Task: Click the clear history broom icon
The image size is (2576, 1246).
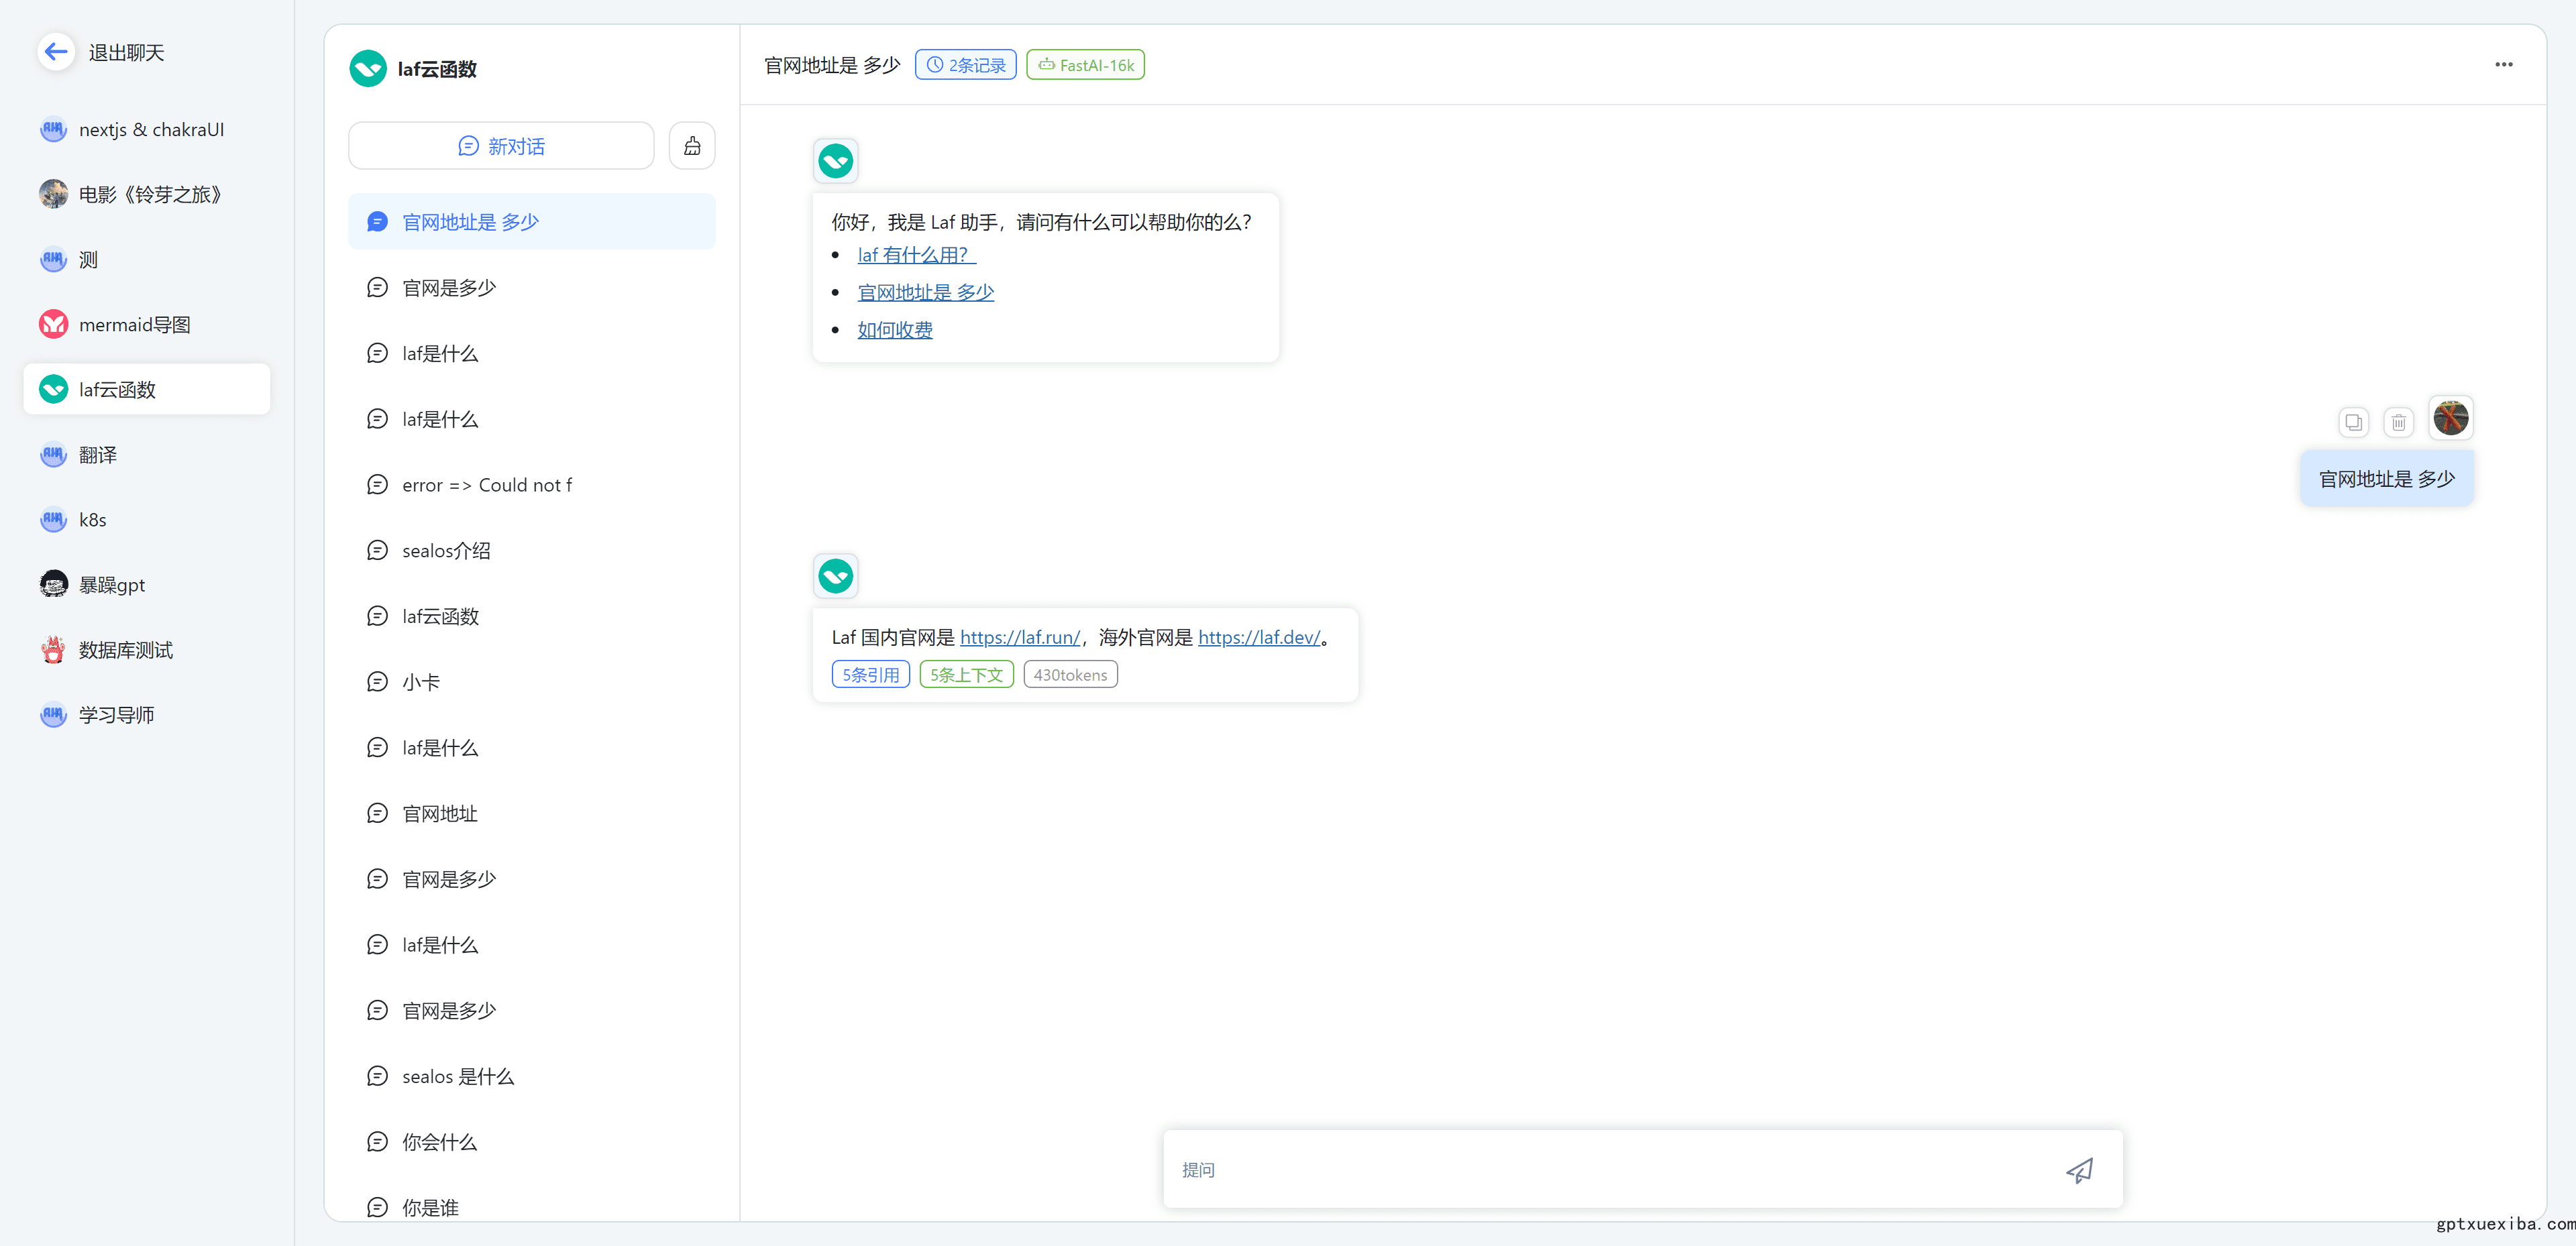Action: tap(692, 146)
